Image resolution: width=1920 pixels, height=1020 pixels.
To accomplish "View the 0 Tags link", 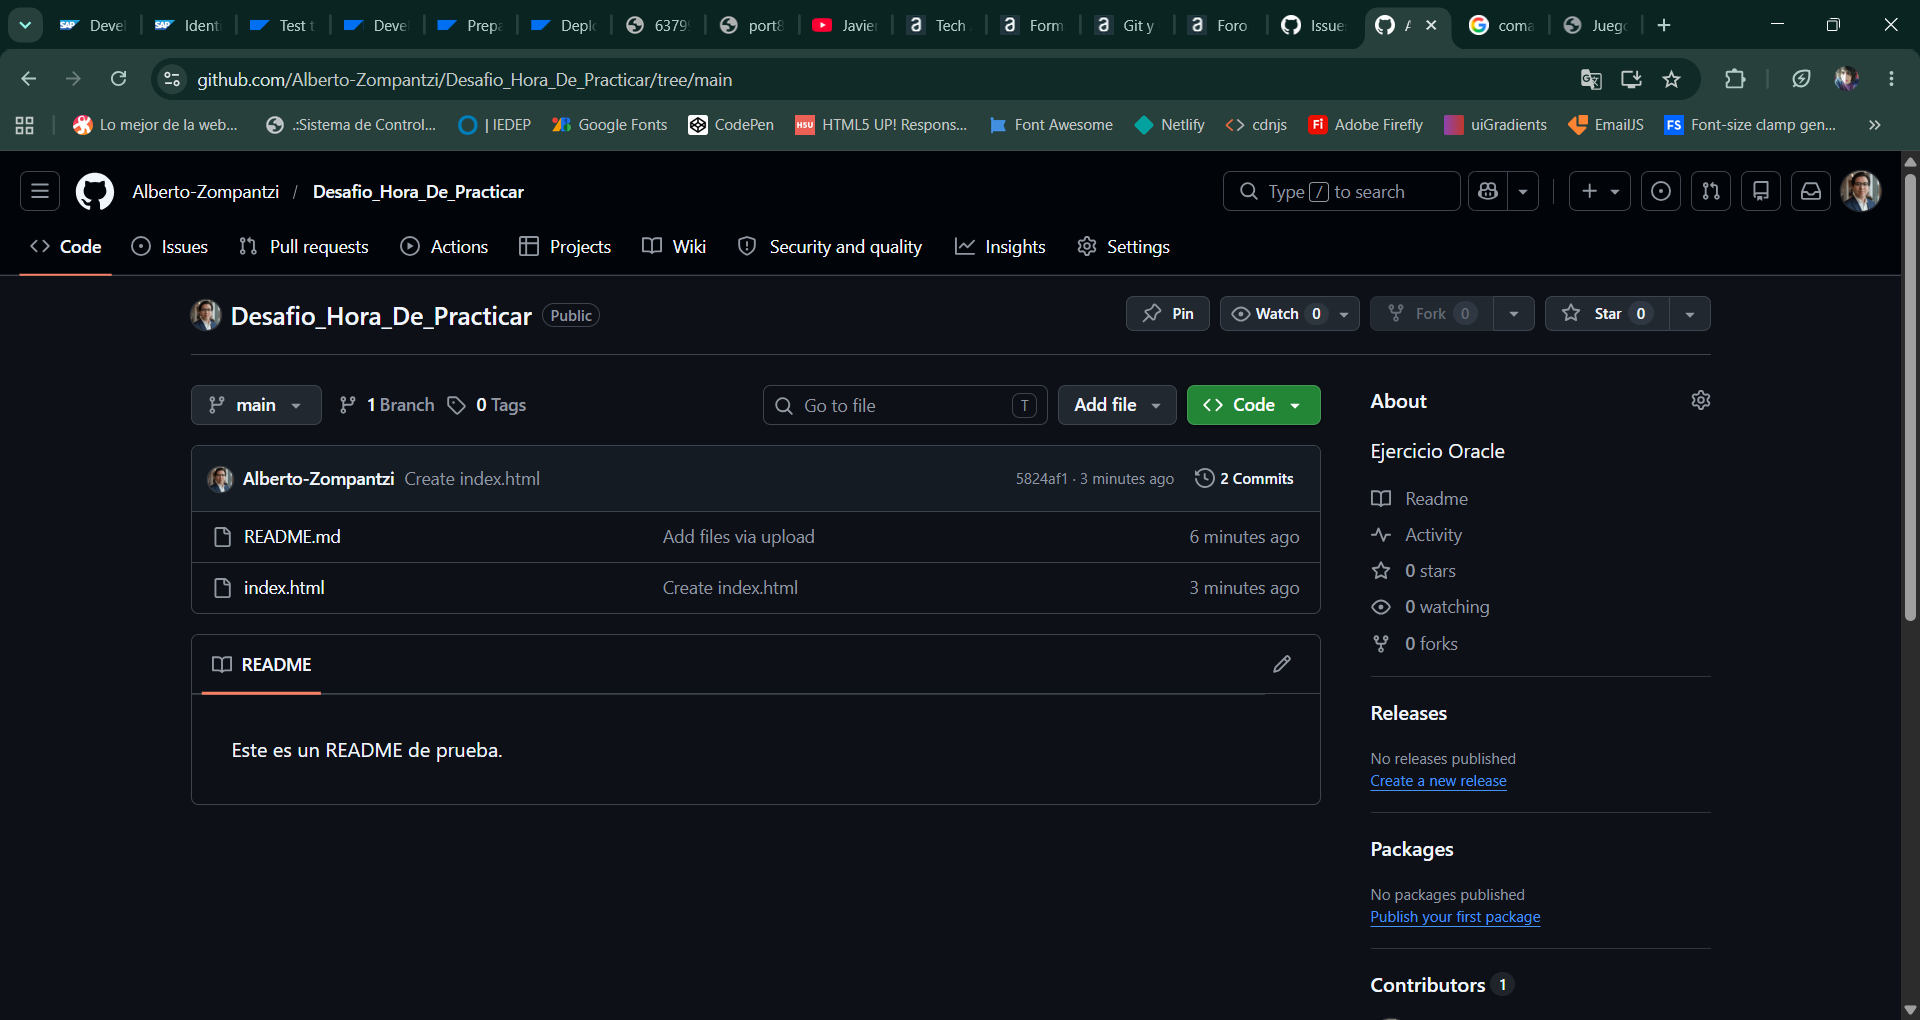I will point(487,405).
